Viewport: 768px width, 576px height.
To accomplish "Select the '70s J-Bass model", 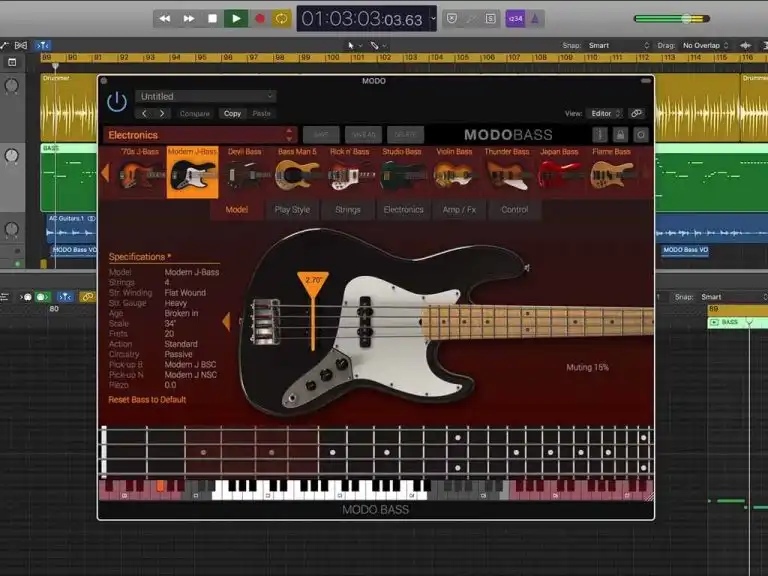I will click(140, 171).
